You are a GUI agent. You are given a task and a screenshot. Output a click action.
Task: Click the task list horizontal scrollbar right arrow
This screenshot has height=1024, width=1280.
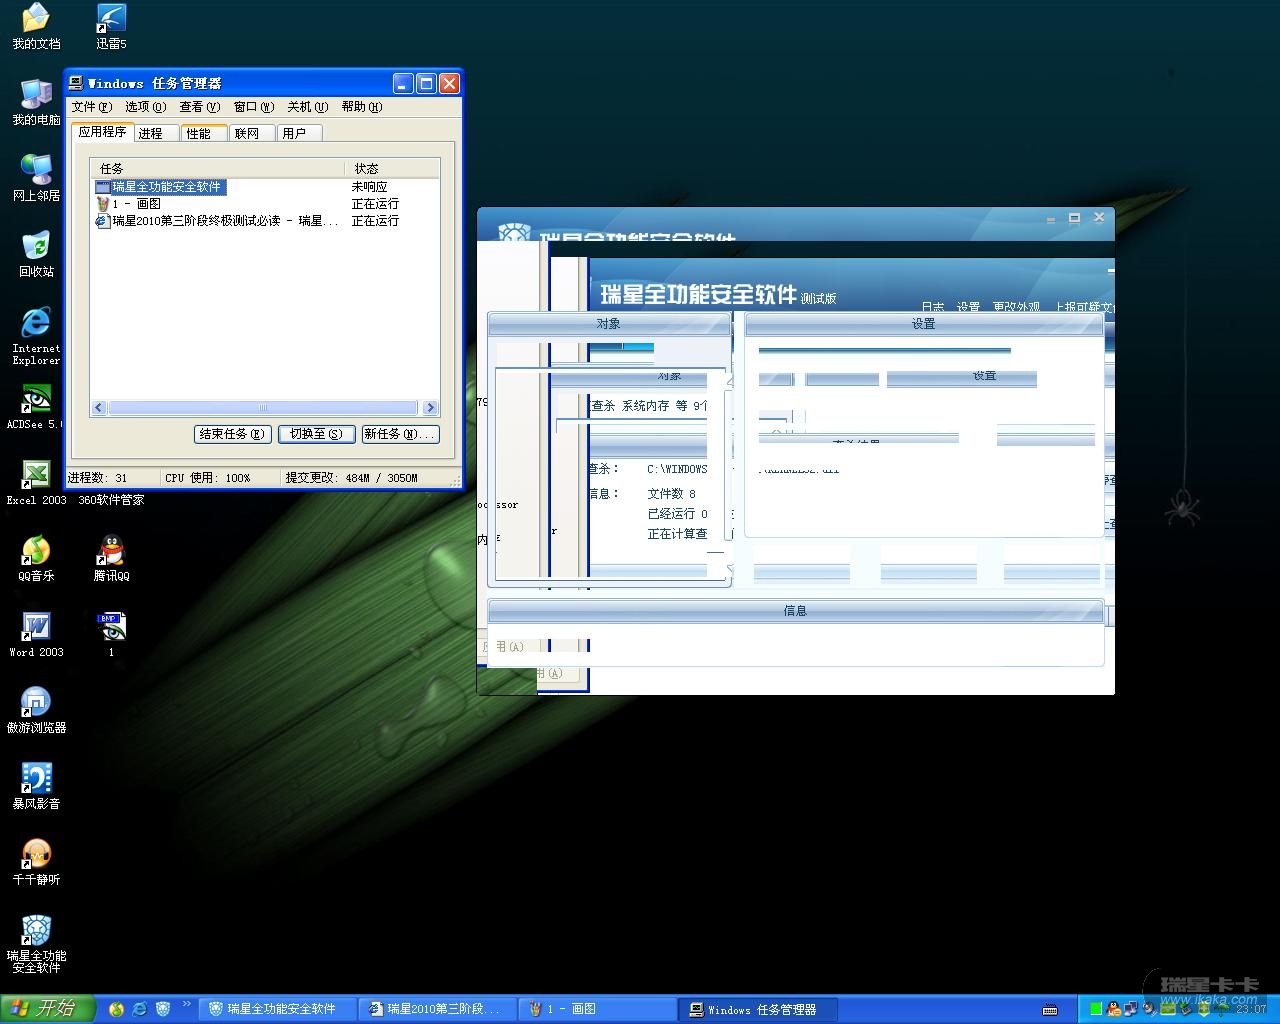pyautogui.click(x=430, y=408)
